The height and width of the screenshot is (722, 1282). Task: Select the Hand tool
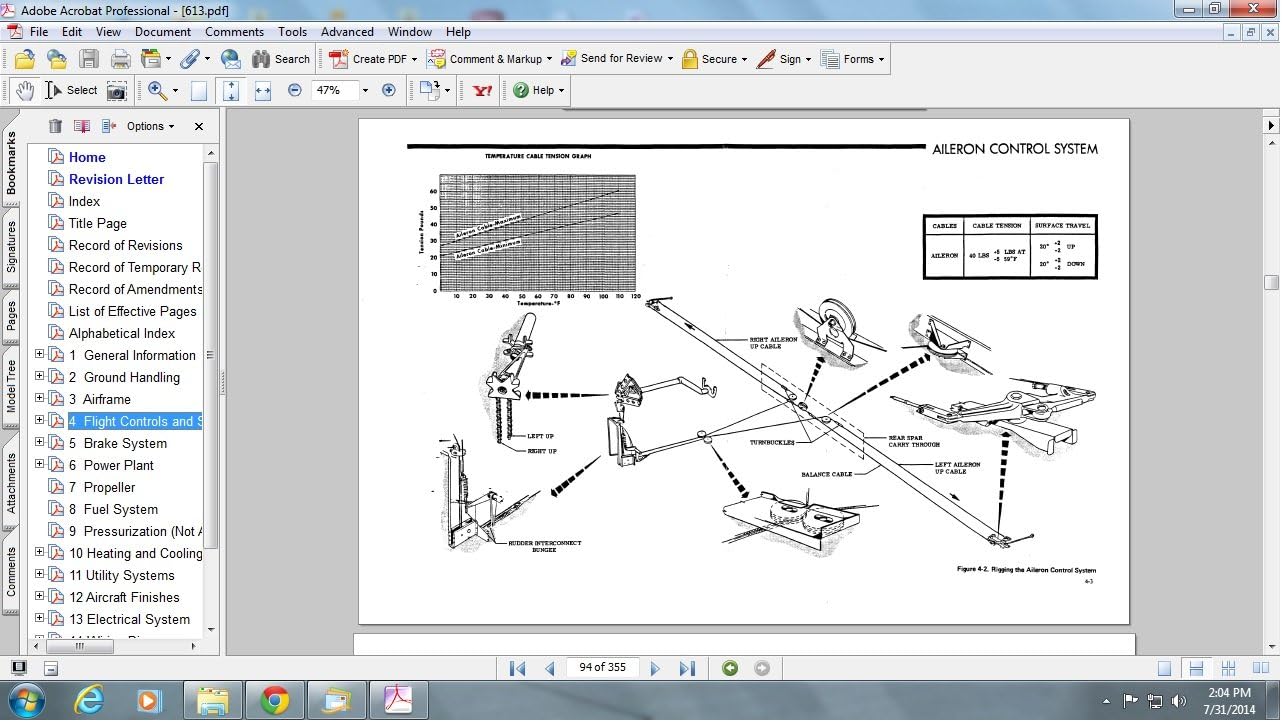(25, 91)
